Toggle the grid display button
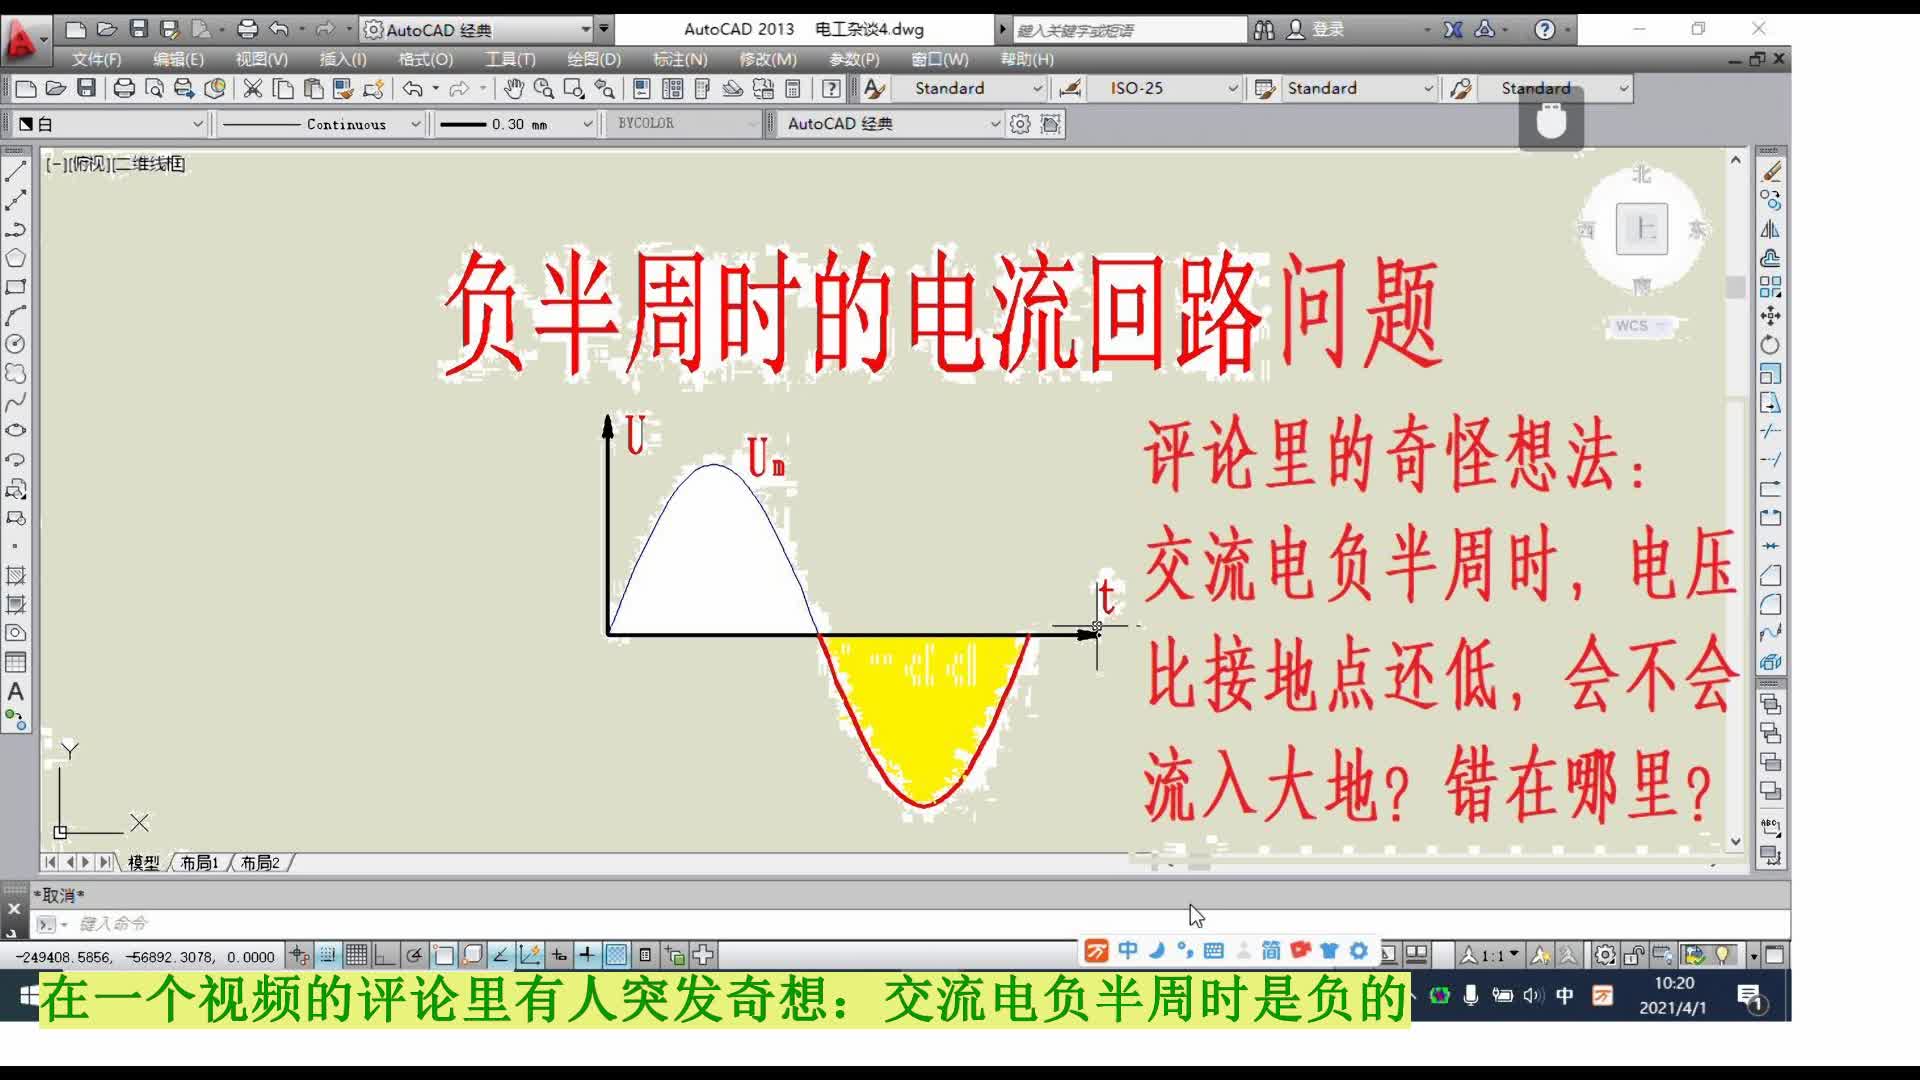The width and height of the screenshot is (1920, 1080). click(x=356, y=955)
